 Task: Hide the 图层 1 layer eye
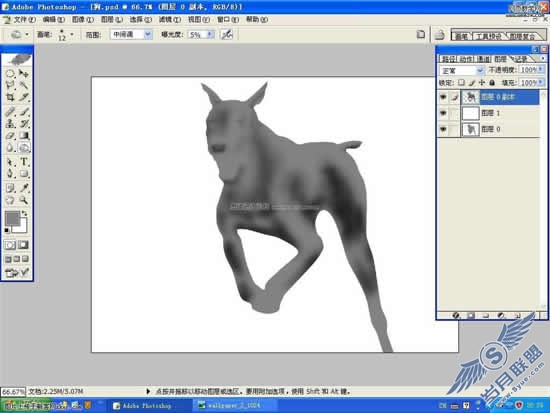click(443, 113)
